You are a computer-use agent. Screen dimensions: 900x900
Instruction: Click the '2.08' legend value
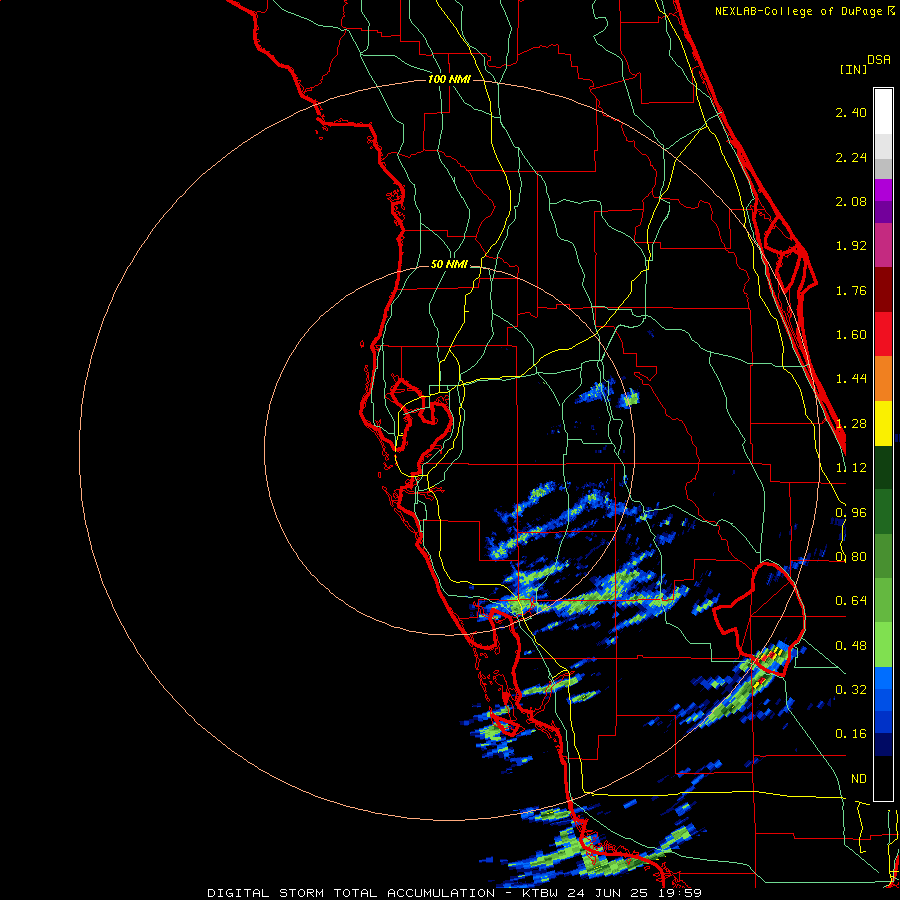tap(851, 201)
